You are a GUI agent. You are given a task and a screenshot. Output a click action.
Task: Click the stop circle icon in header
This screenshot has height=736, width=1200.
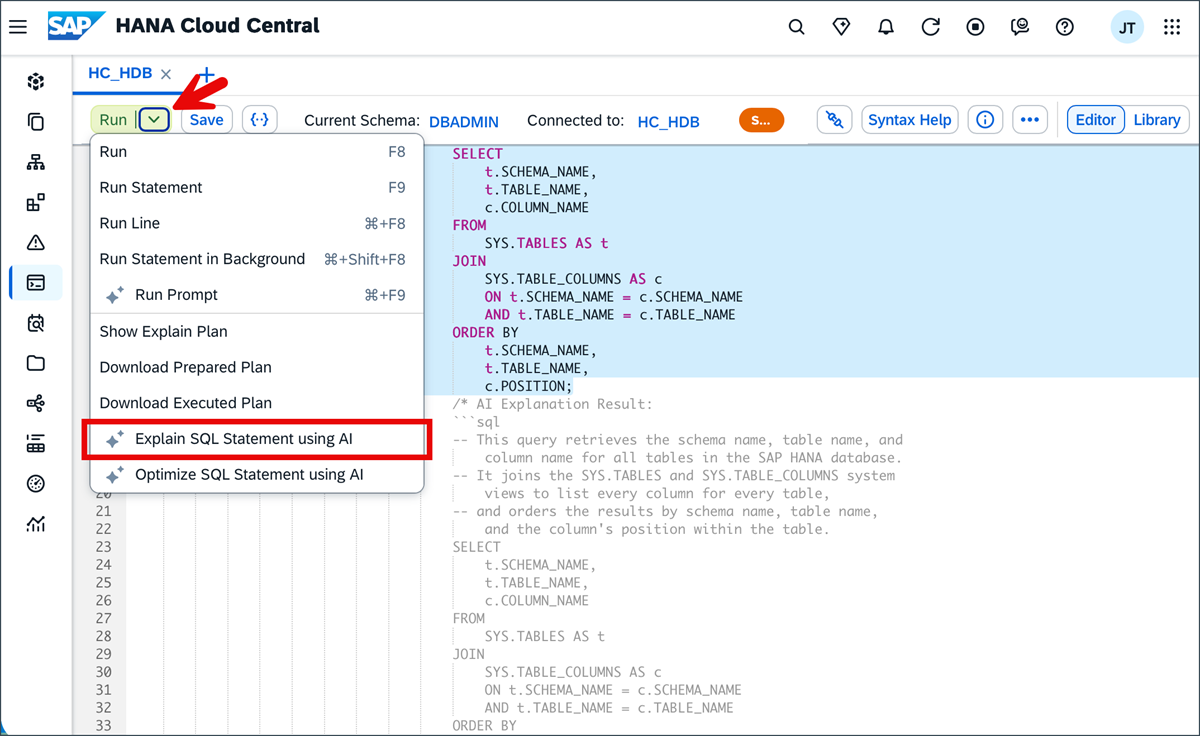[x=976, y=27]
